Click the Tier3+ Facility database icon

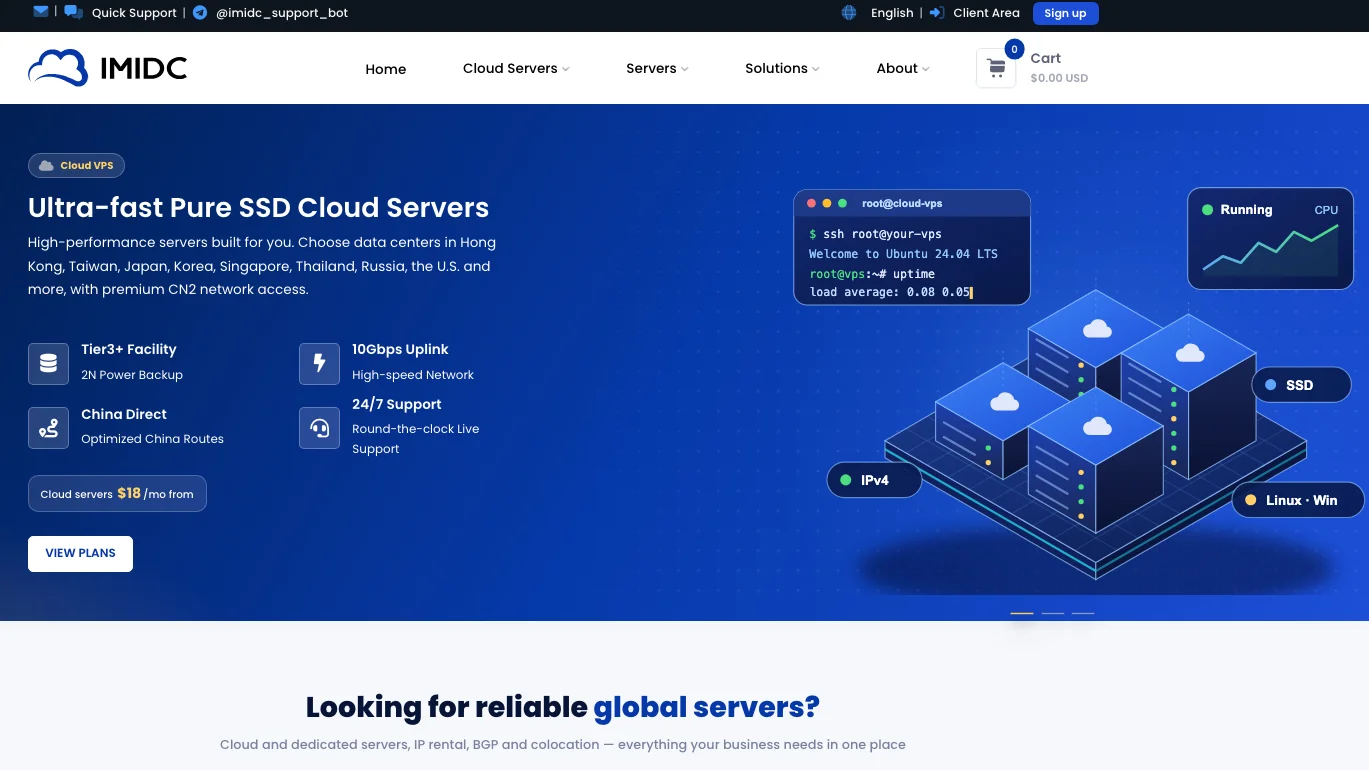click(48, 364)
